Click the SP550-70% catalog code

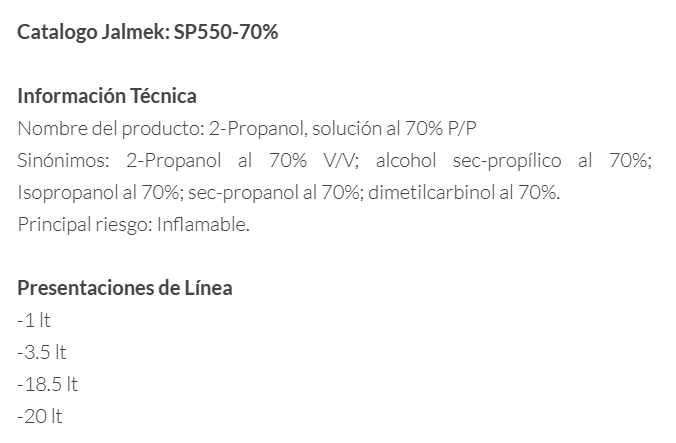pos(227,32)
